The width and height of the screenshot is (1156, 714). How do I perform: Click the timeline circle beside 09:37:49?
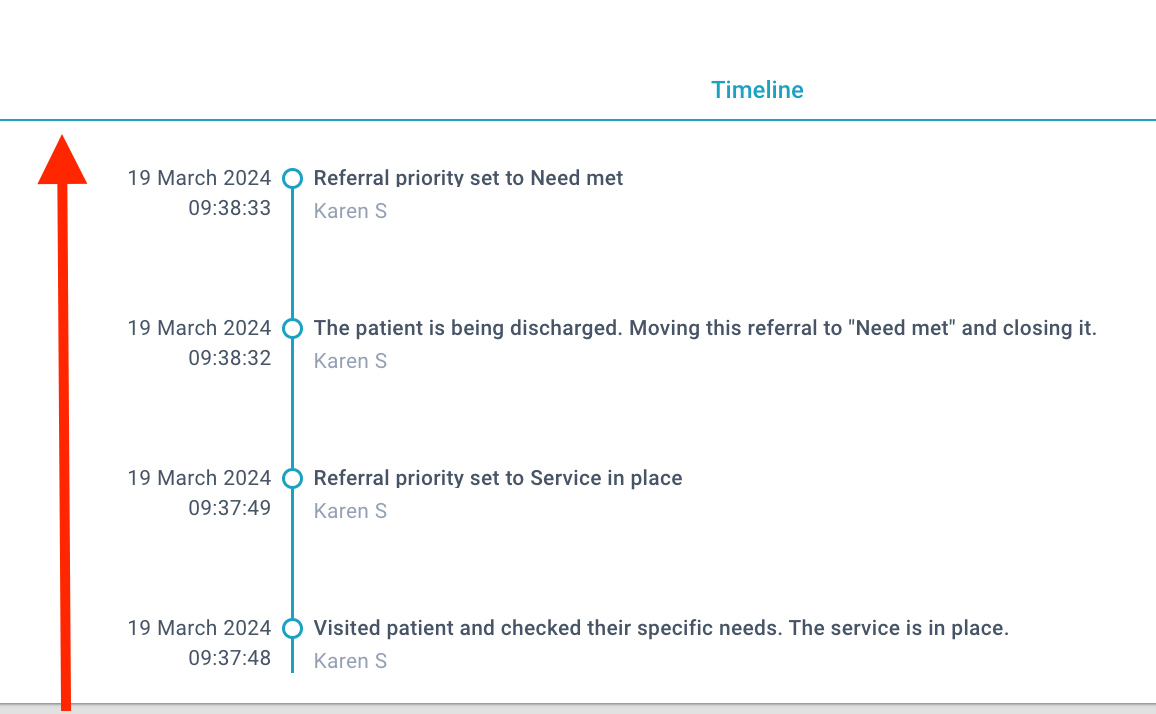293,478
